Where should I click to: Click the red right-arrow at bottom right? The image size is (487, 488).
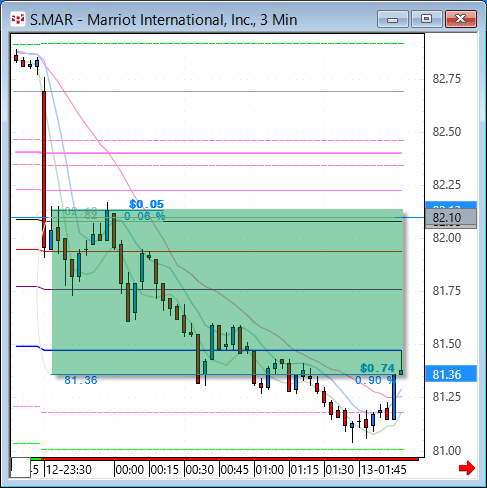coord(467,468)
